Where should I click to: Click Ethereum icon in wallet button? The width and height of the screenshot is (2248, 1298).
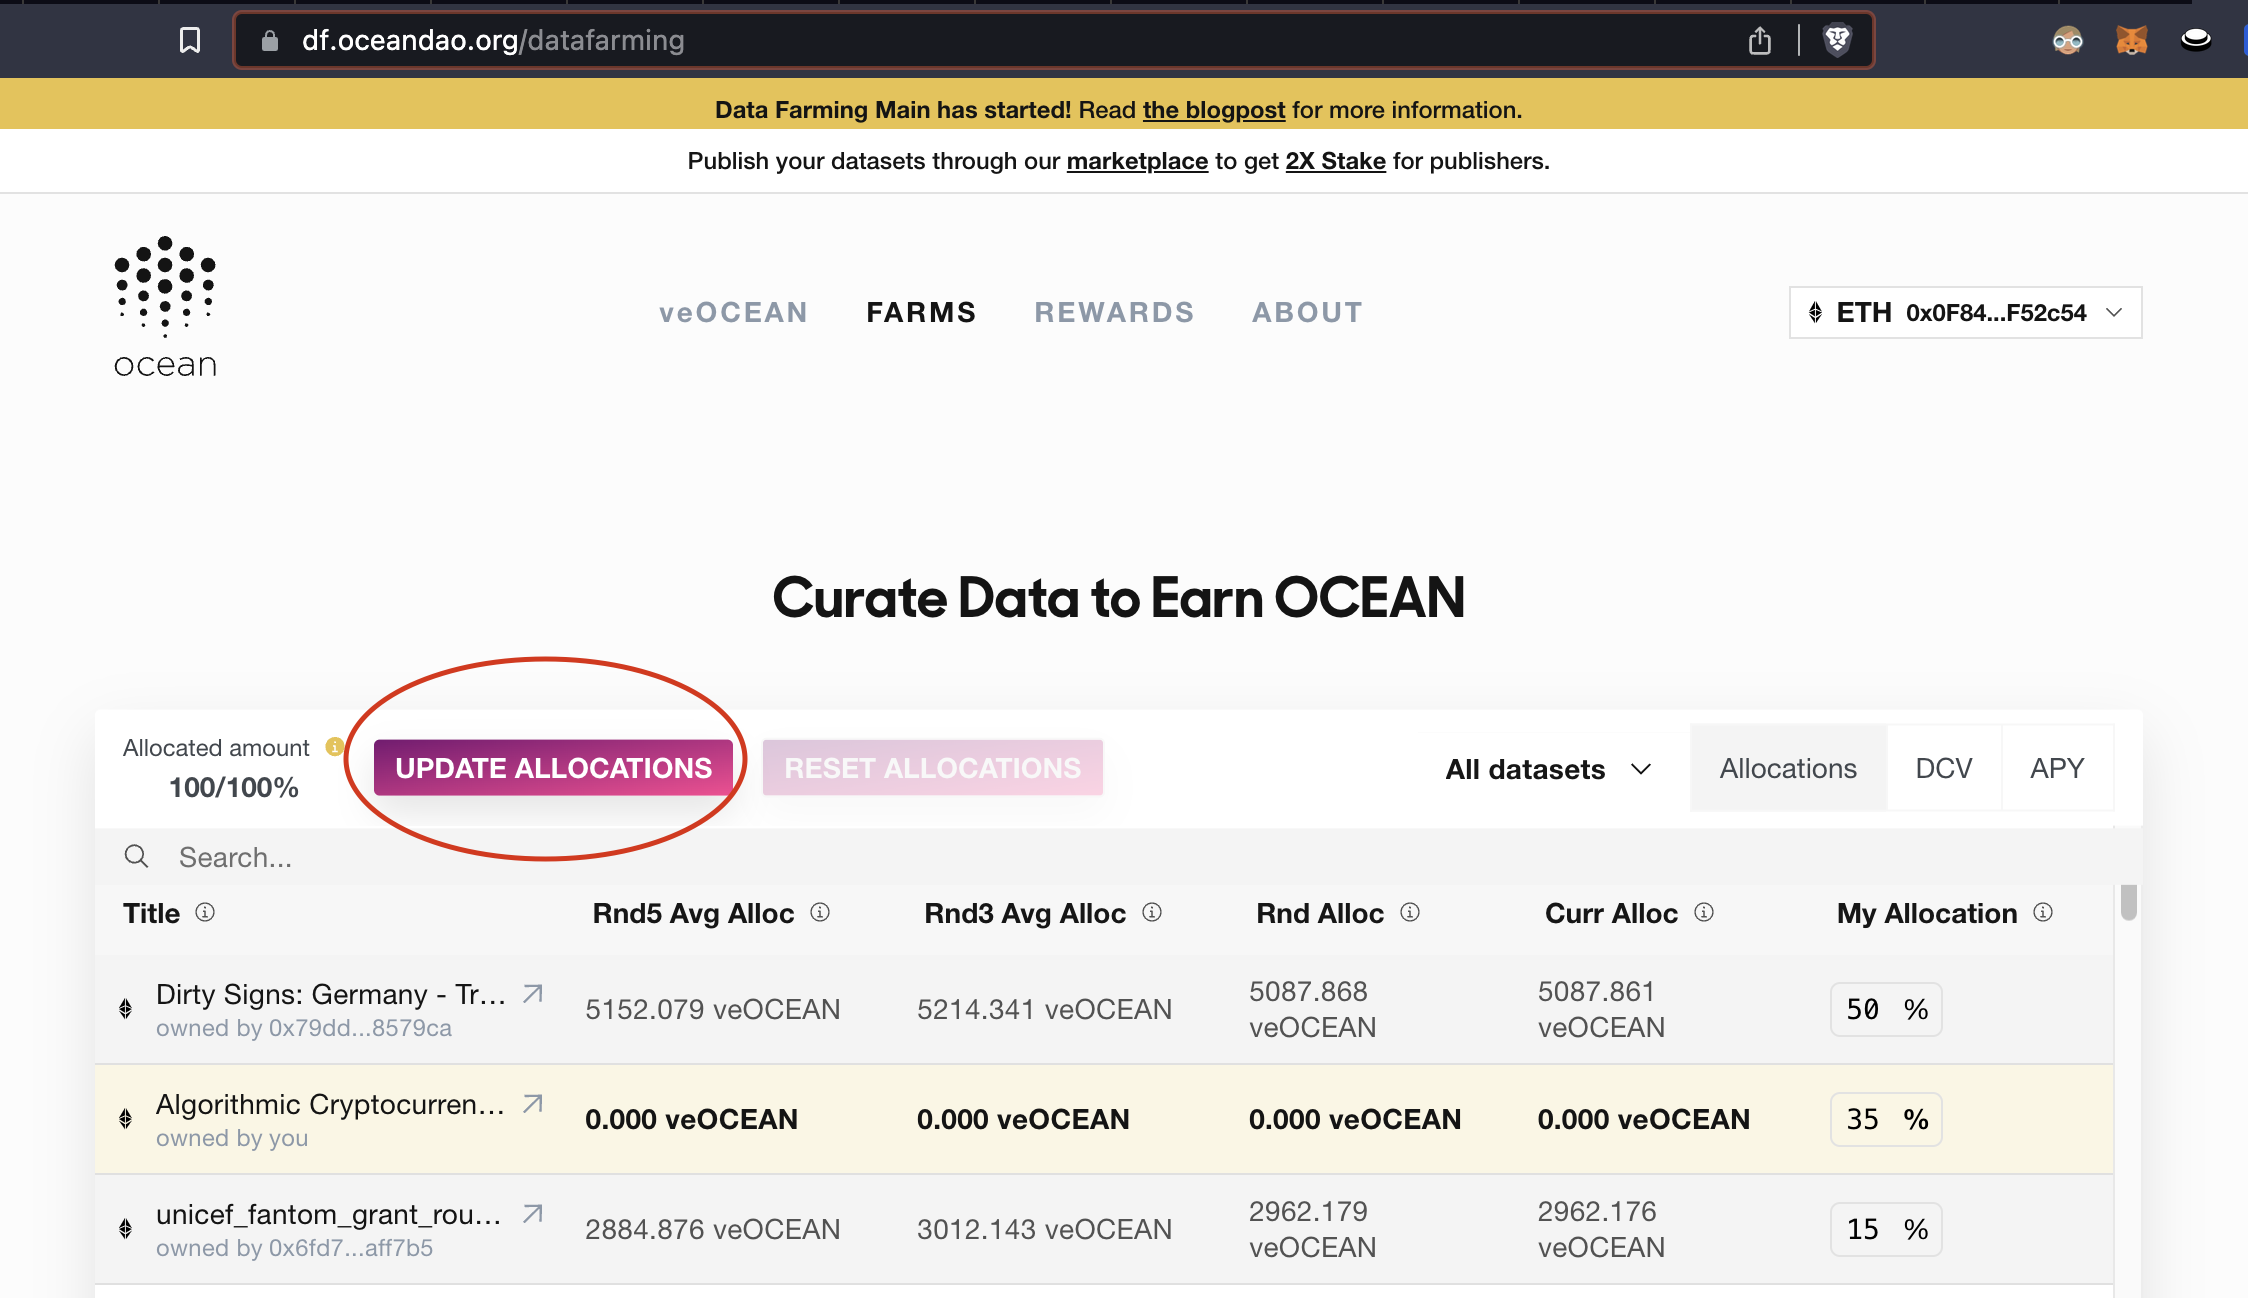click(x=1815, y=313)
